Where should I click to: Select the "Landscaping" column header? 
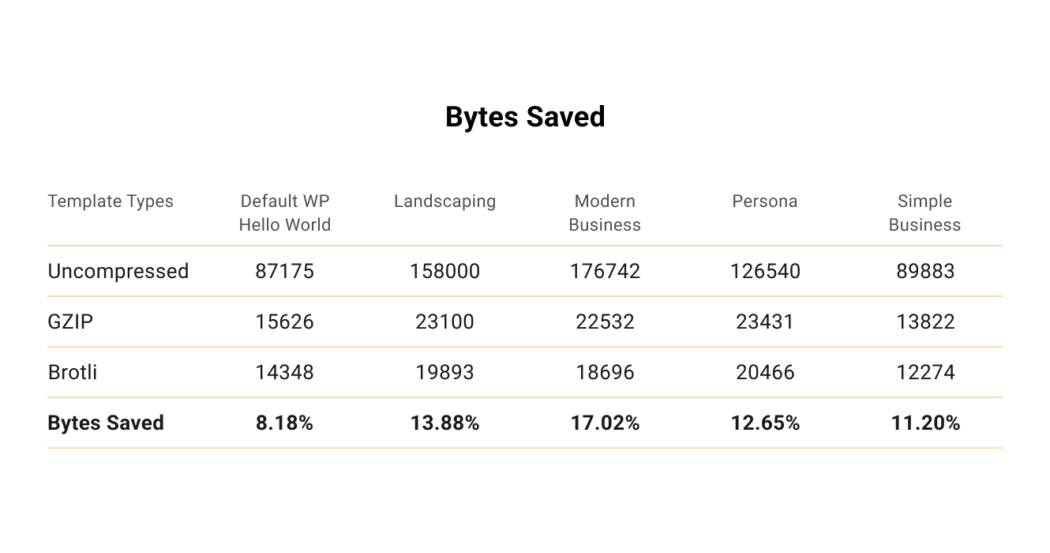coord(445,201)
